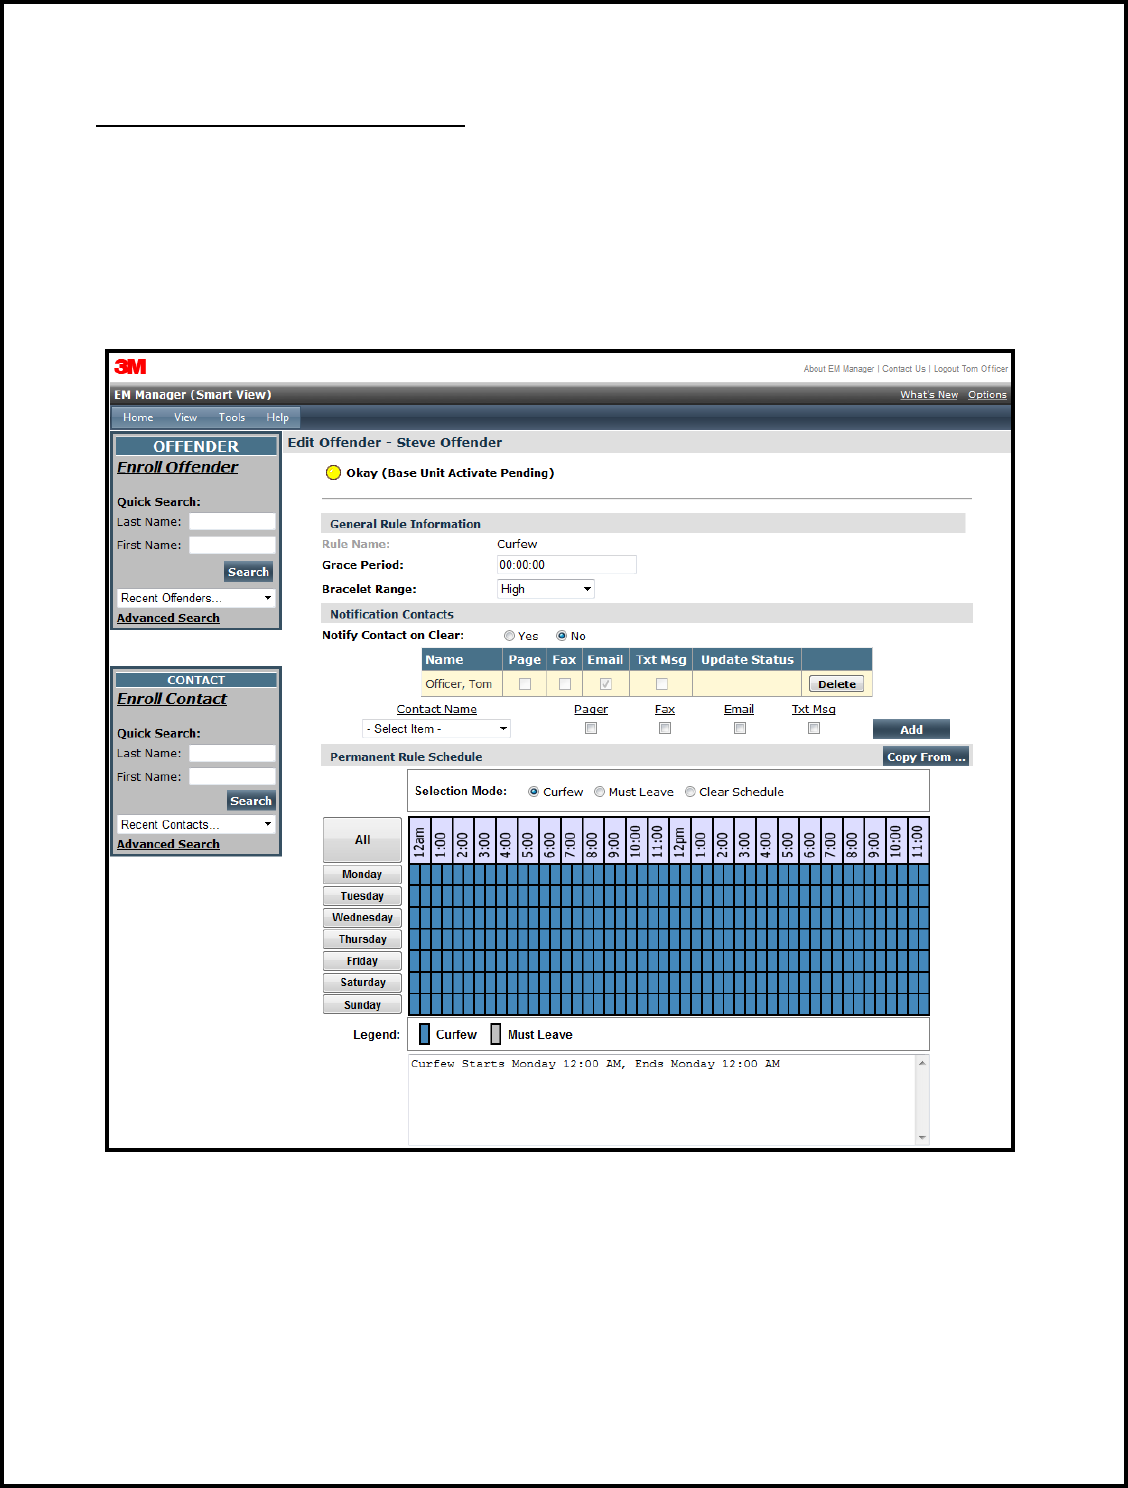The height and width of the screenshot is (1488, 1128).
Task: Click the 12am hour column header
Action: pyautogui.click(x=419, y=841)
